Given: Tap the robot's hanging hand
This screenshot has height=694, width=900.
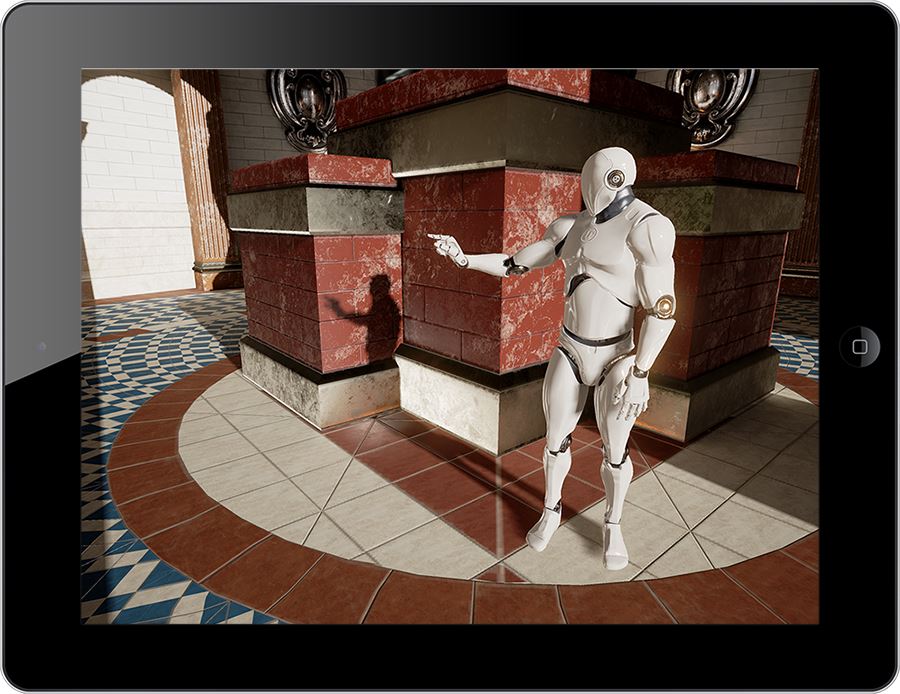Looking at the screenshot, I should pos(632,394).
